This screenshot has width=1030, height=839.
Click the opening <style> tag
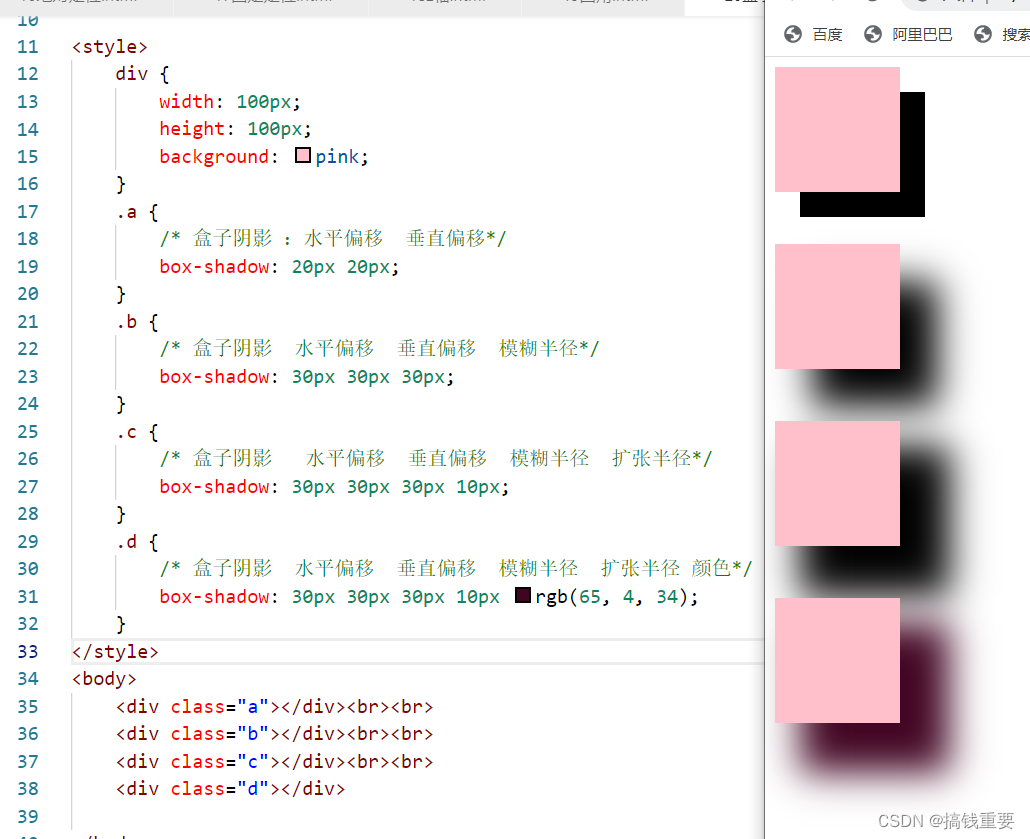click(110, 47)
